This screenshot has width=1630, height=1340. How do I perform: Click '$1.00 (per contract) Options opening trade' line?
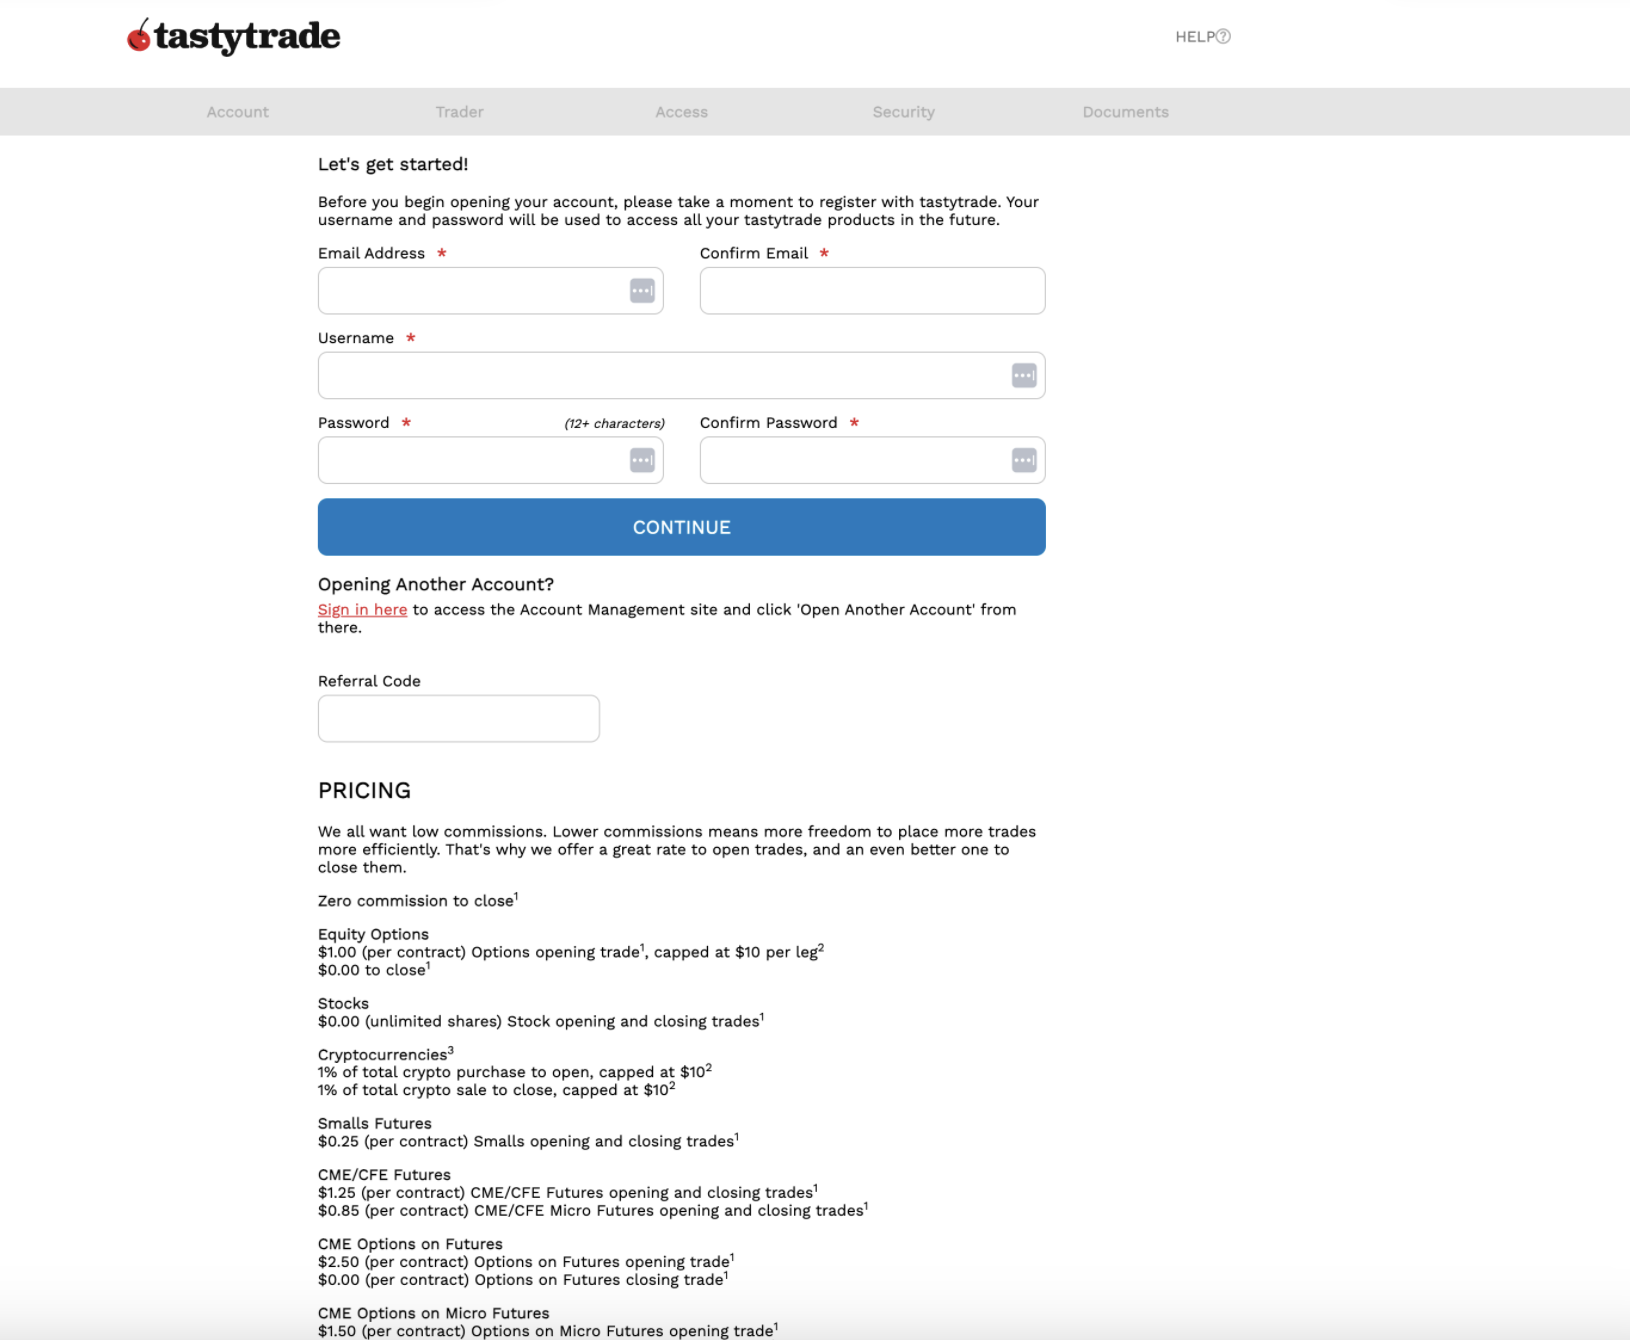[571, 952]
